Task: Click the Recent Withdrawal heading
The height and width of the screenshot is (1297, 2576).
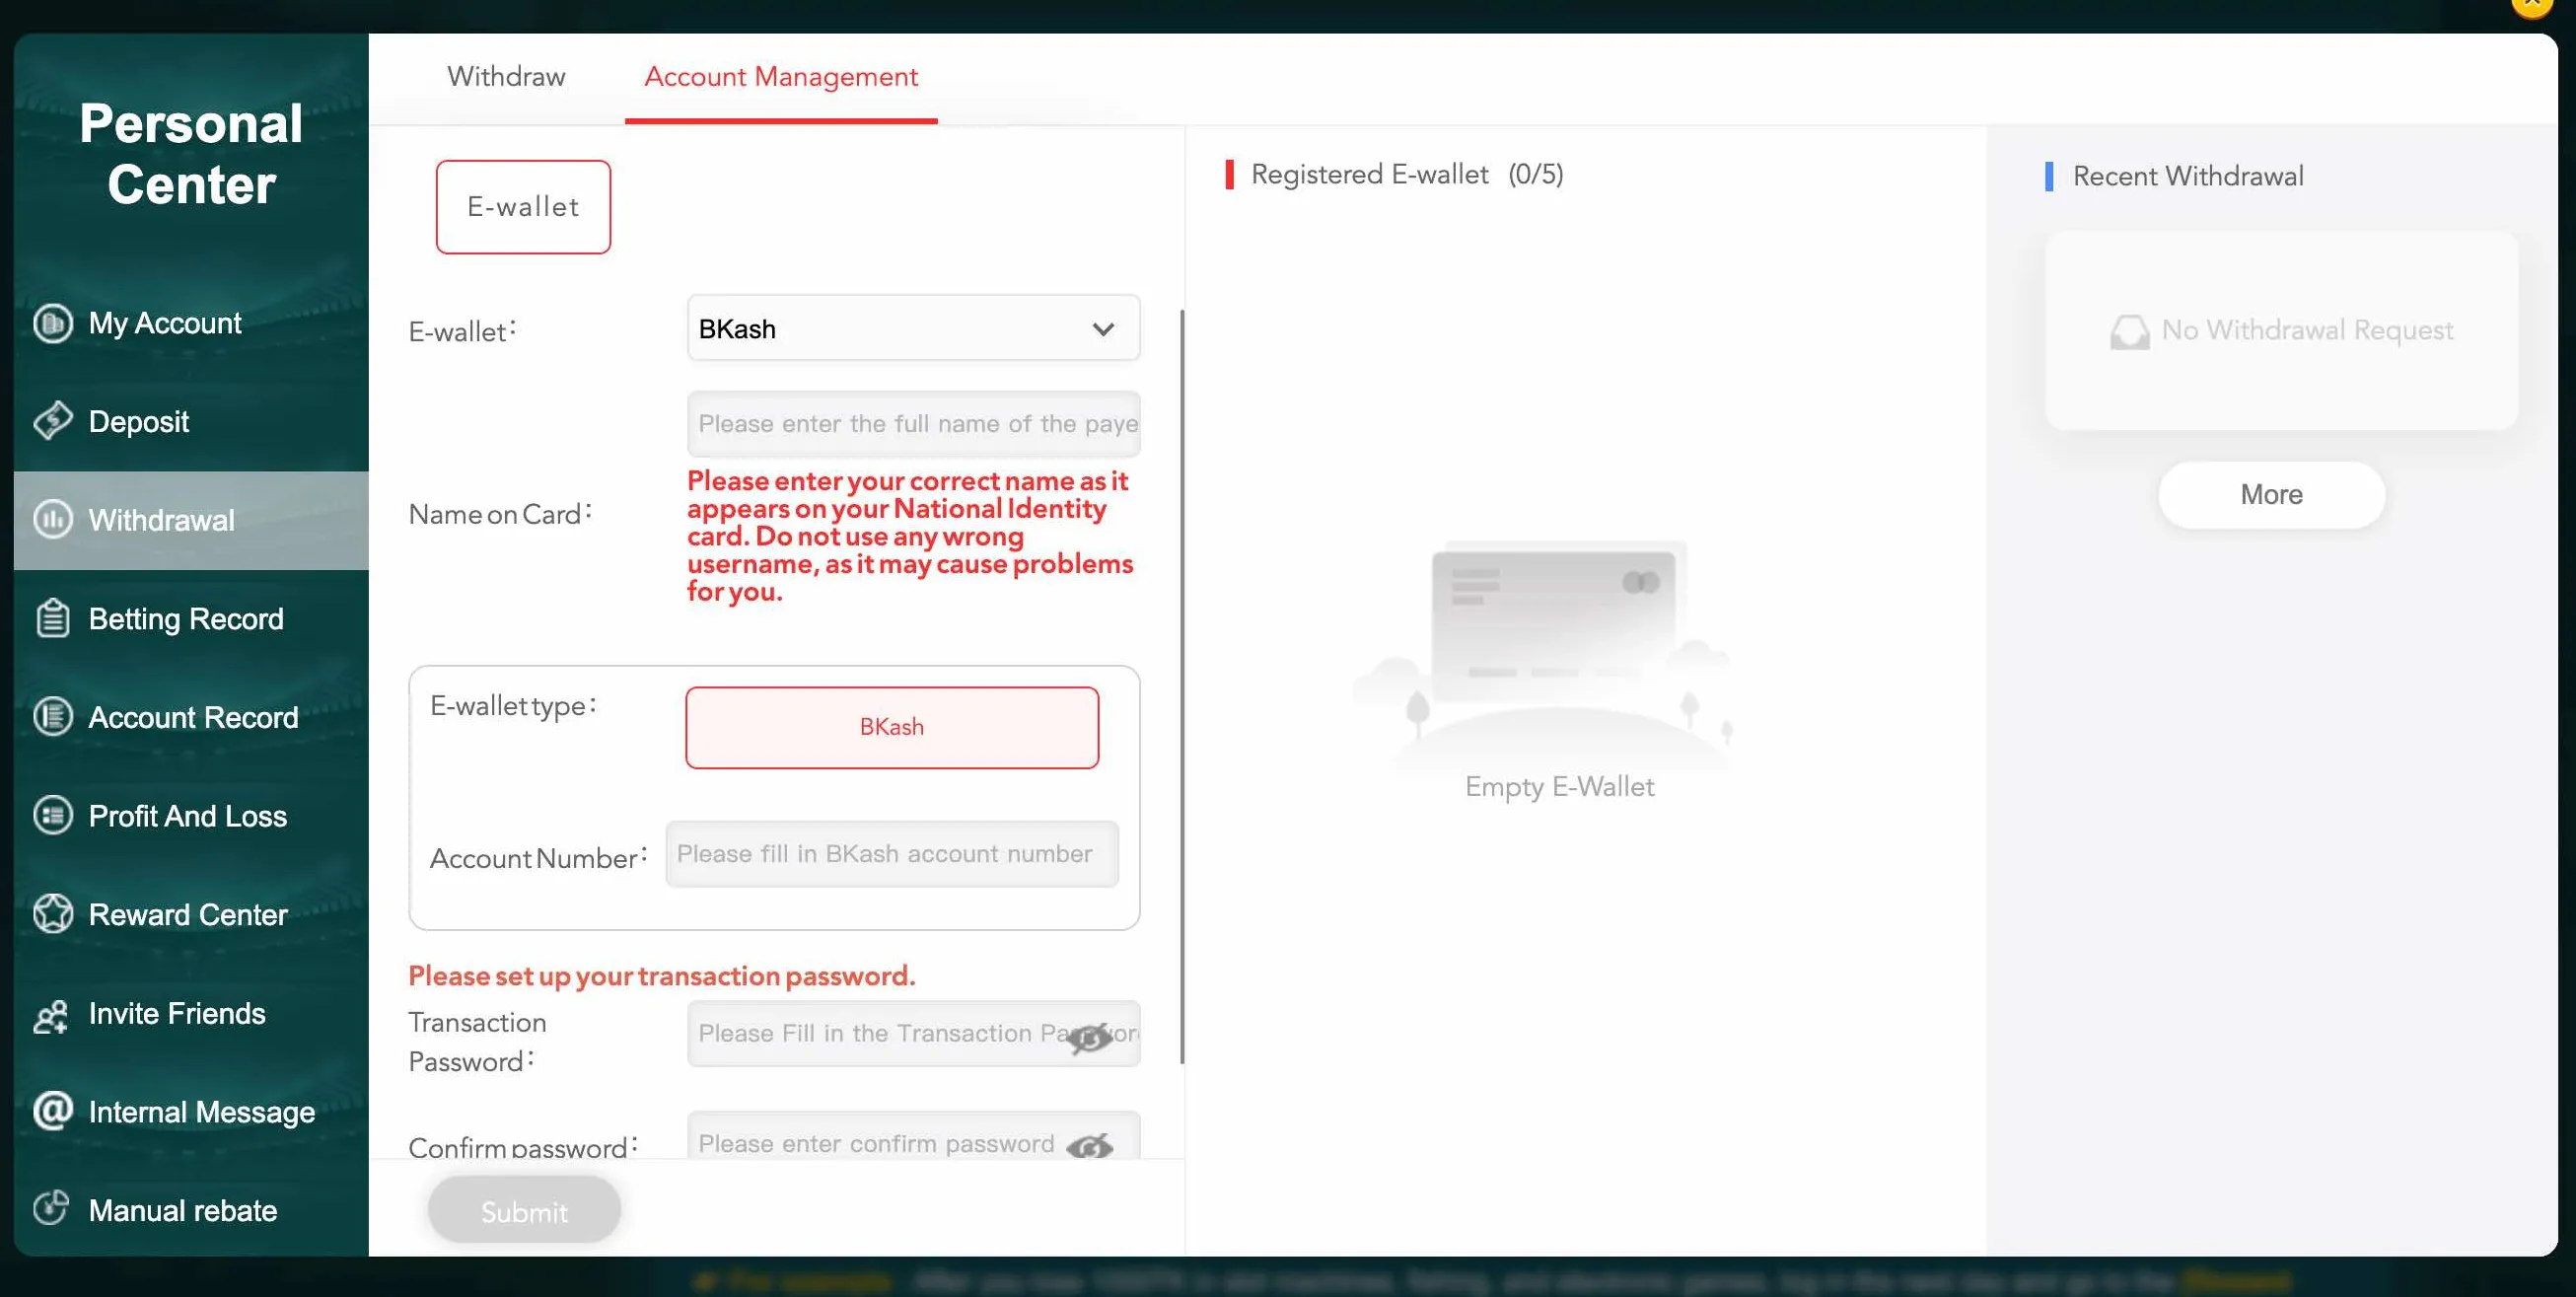Action: coord(2188,176)
